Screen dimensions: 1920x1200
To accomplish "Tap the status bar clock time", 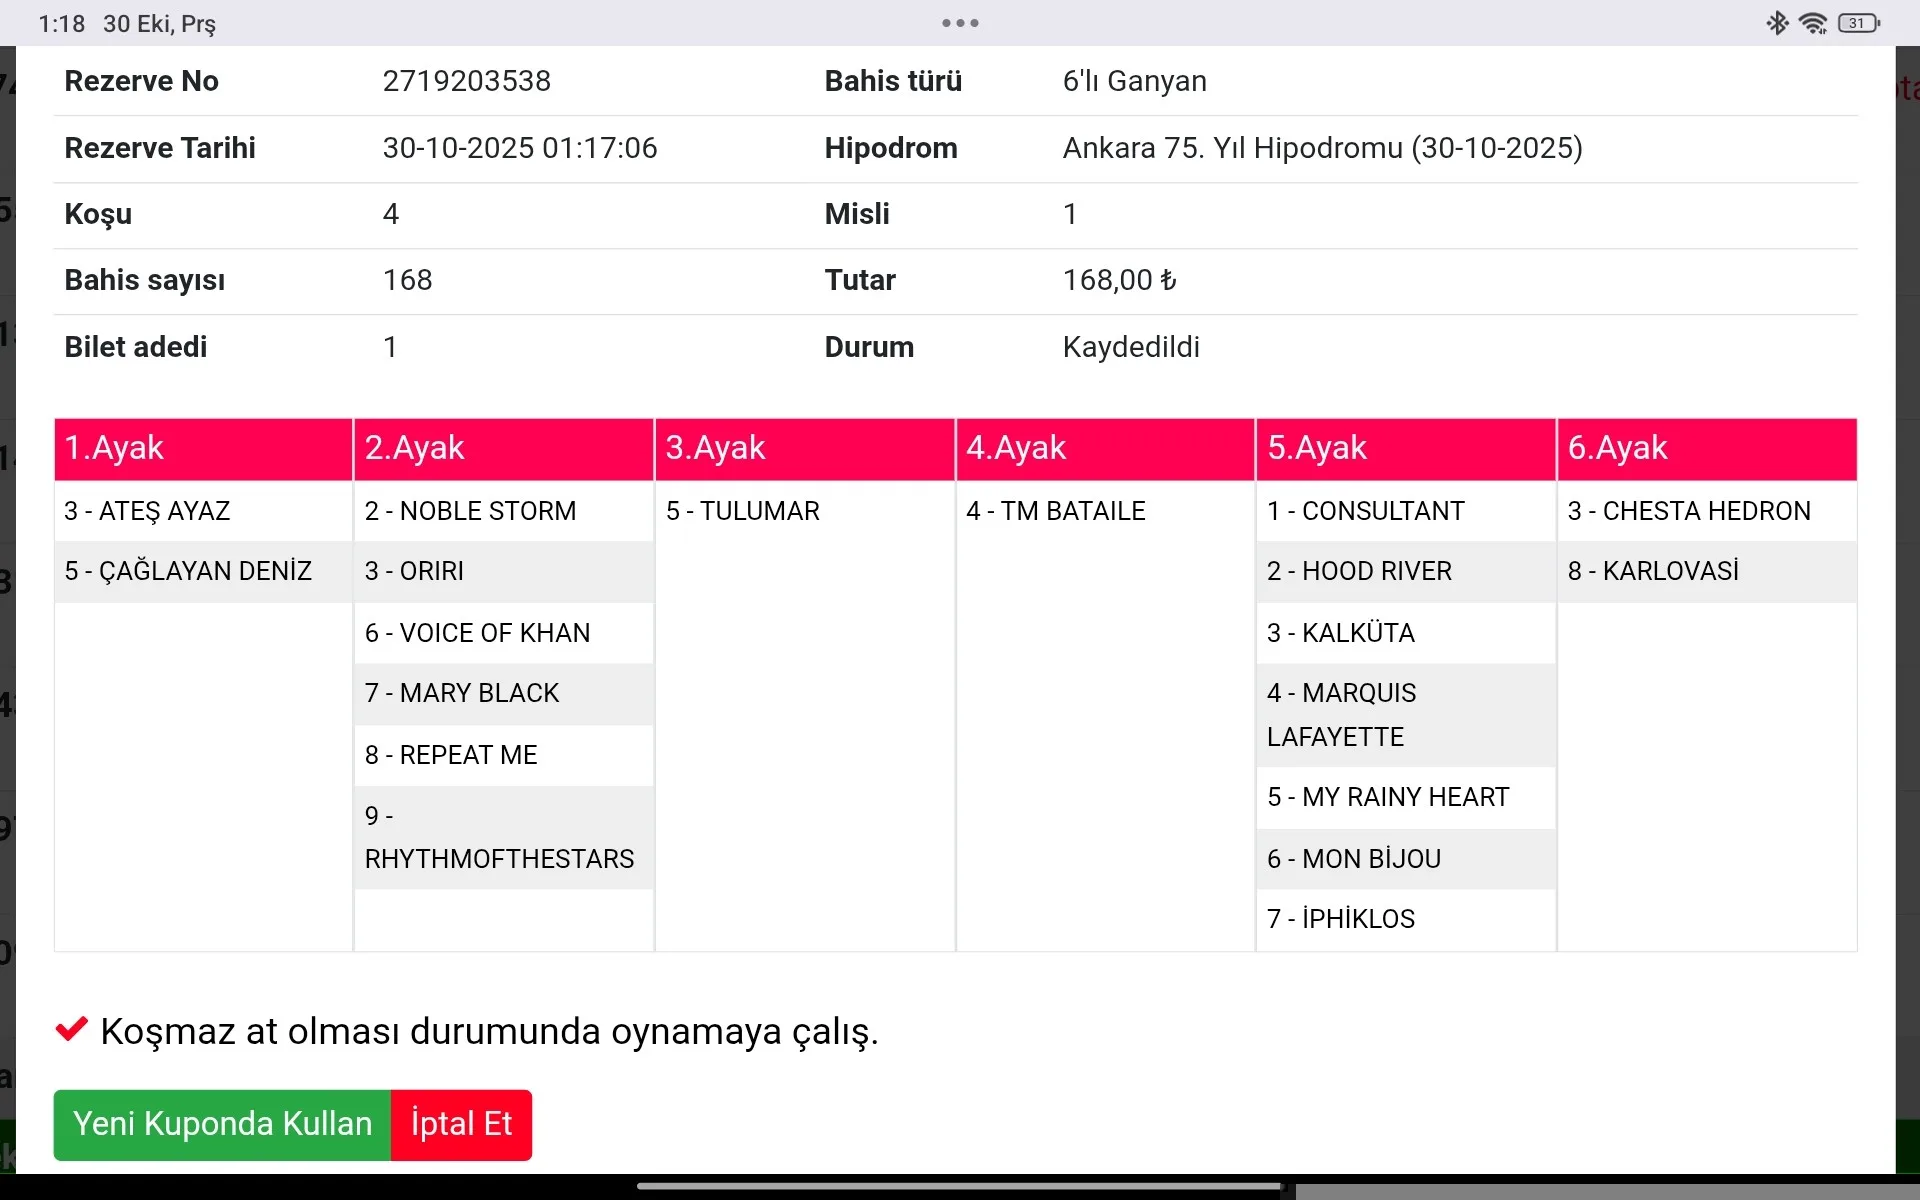I will 61,23.
